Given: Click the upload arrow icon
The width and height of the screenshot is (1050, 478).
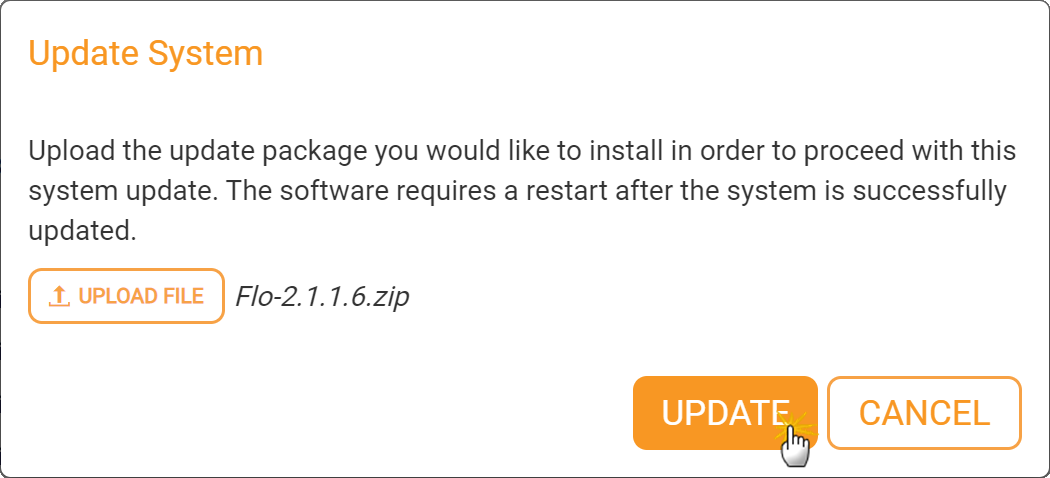Looking at the screenshot, I should pos(59,296).
